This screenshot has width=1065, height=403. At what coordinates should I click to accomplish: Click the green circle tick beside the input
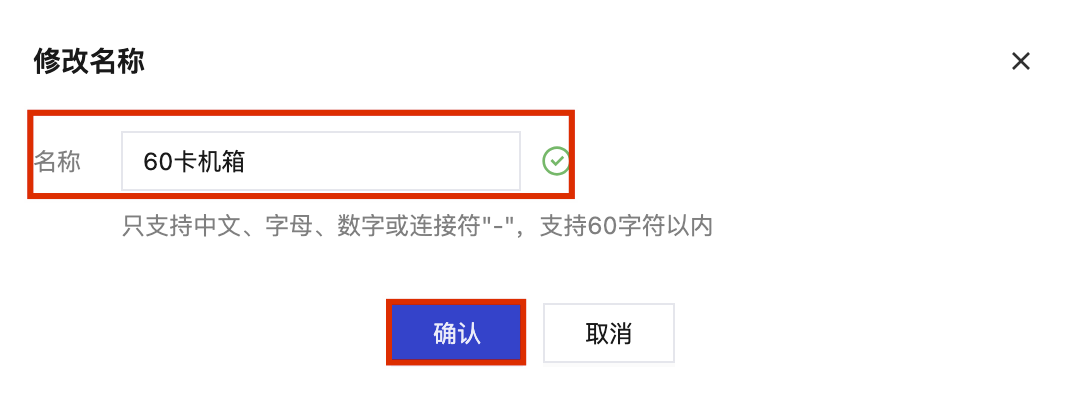(x=556, y=161)
